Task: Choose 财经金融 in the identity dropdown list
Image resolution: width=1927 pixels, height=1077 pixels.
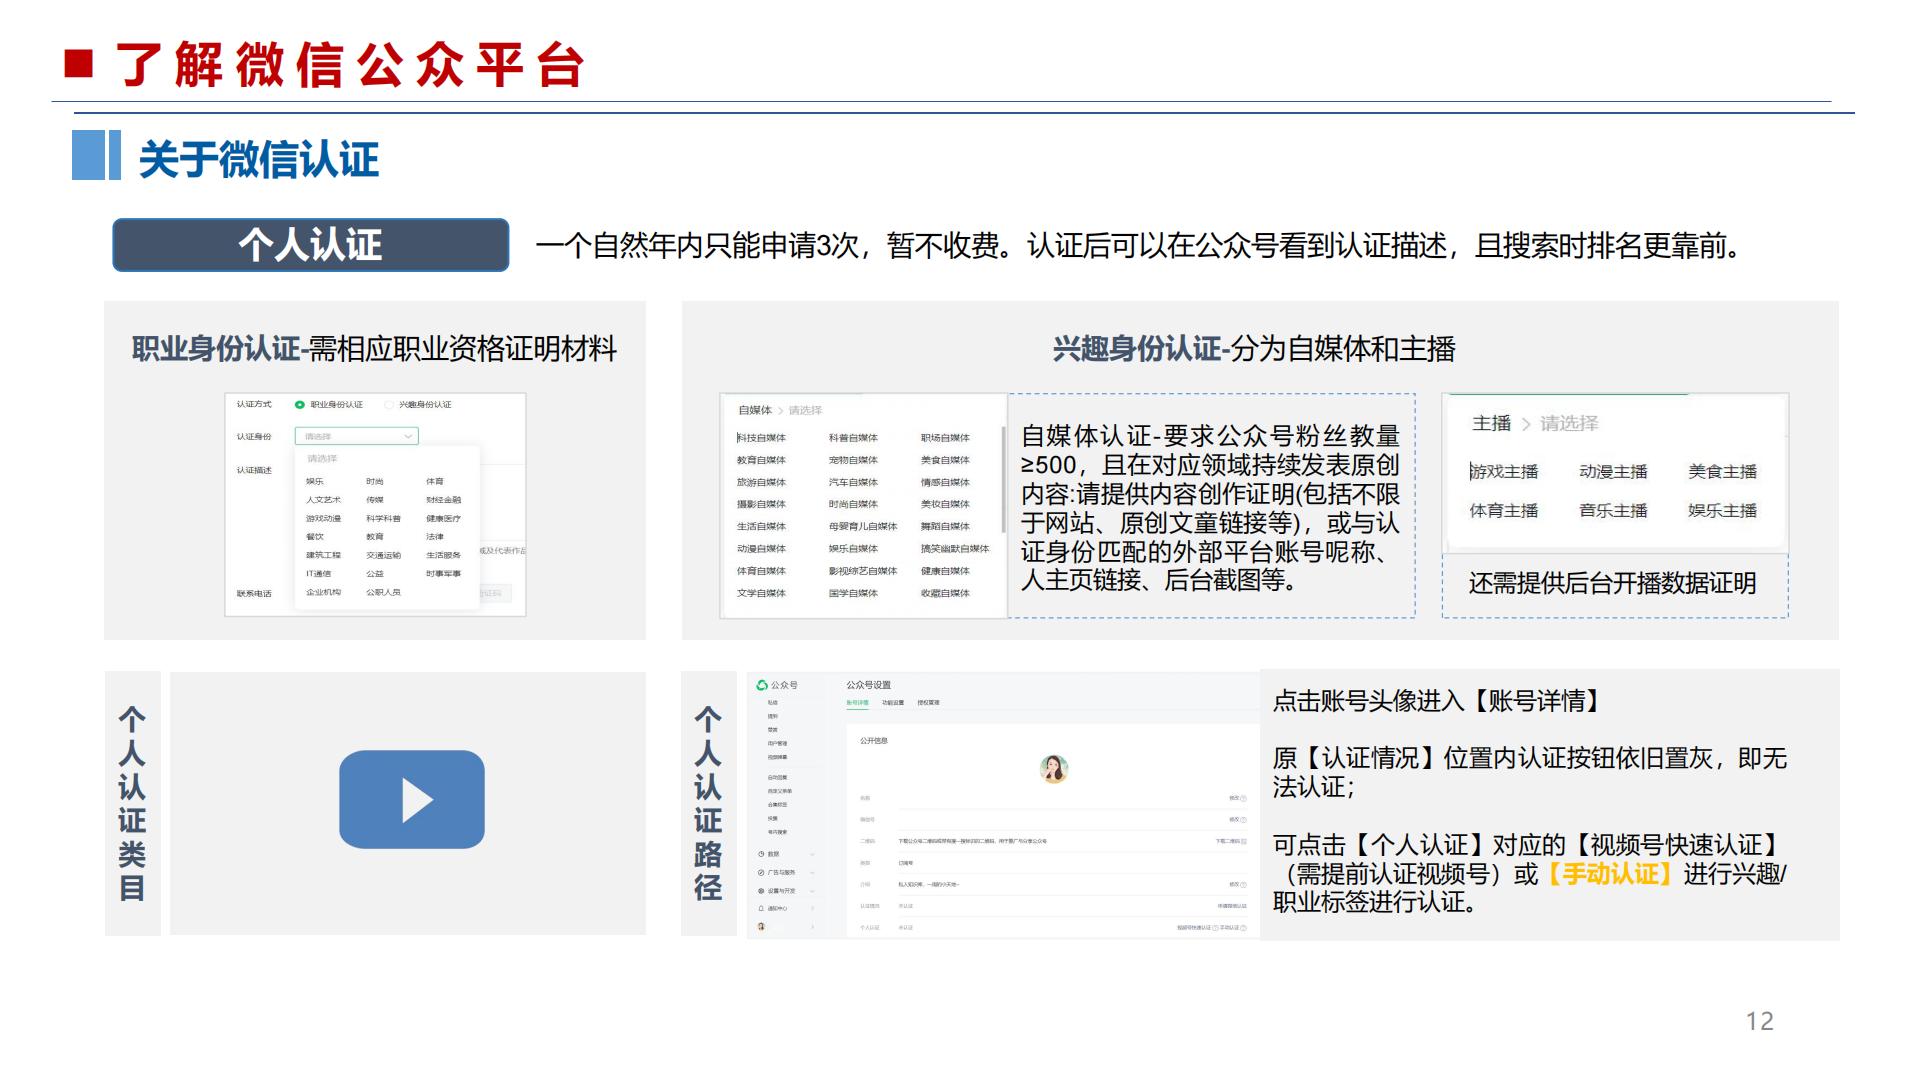Action: coord(444,500)
